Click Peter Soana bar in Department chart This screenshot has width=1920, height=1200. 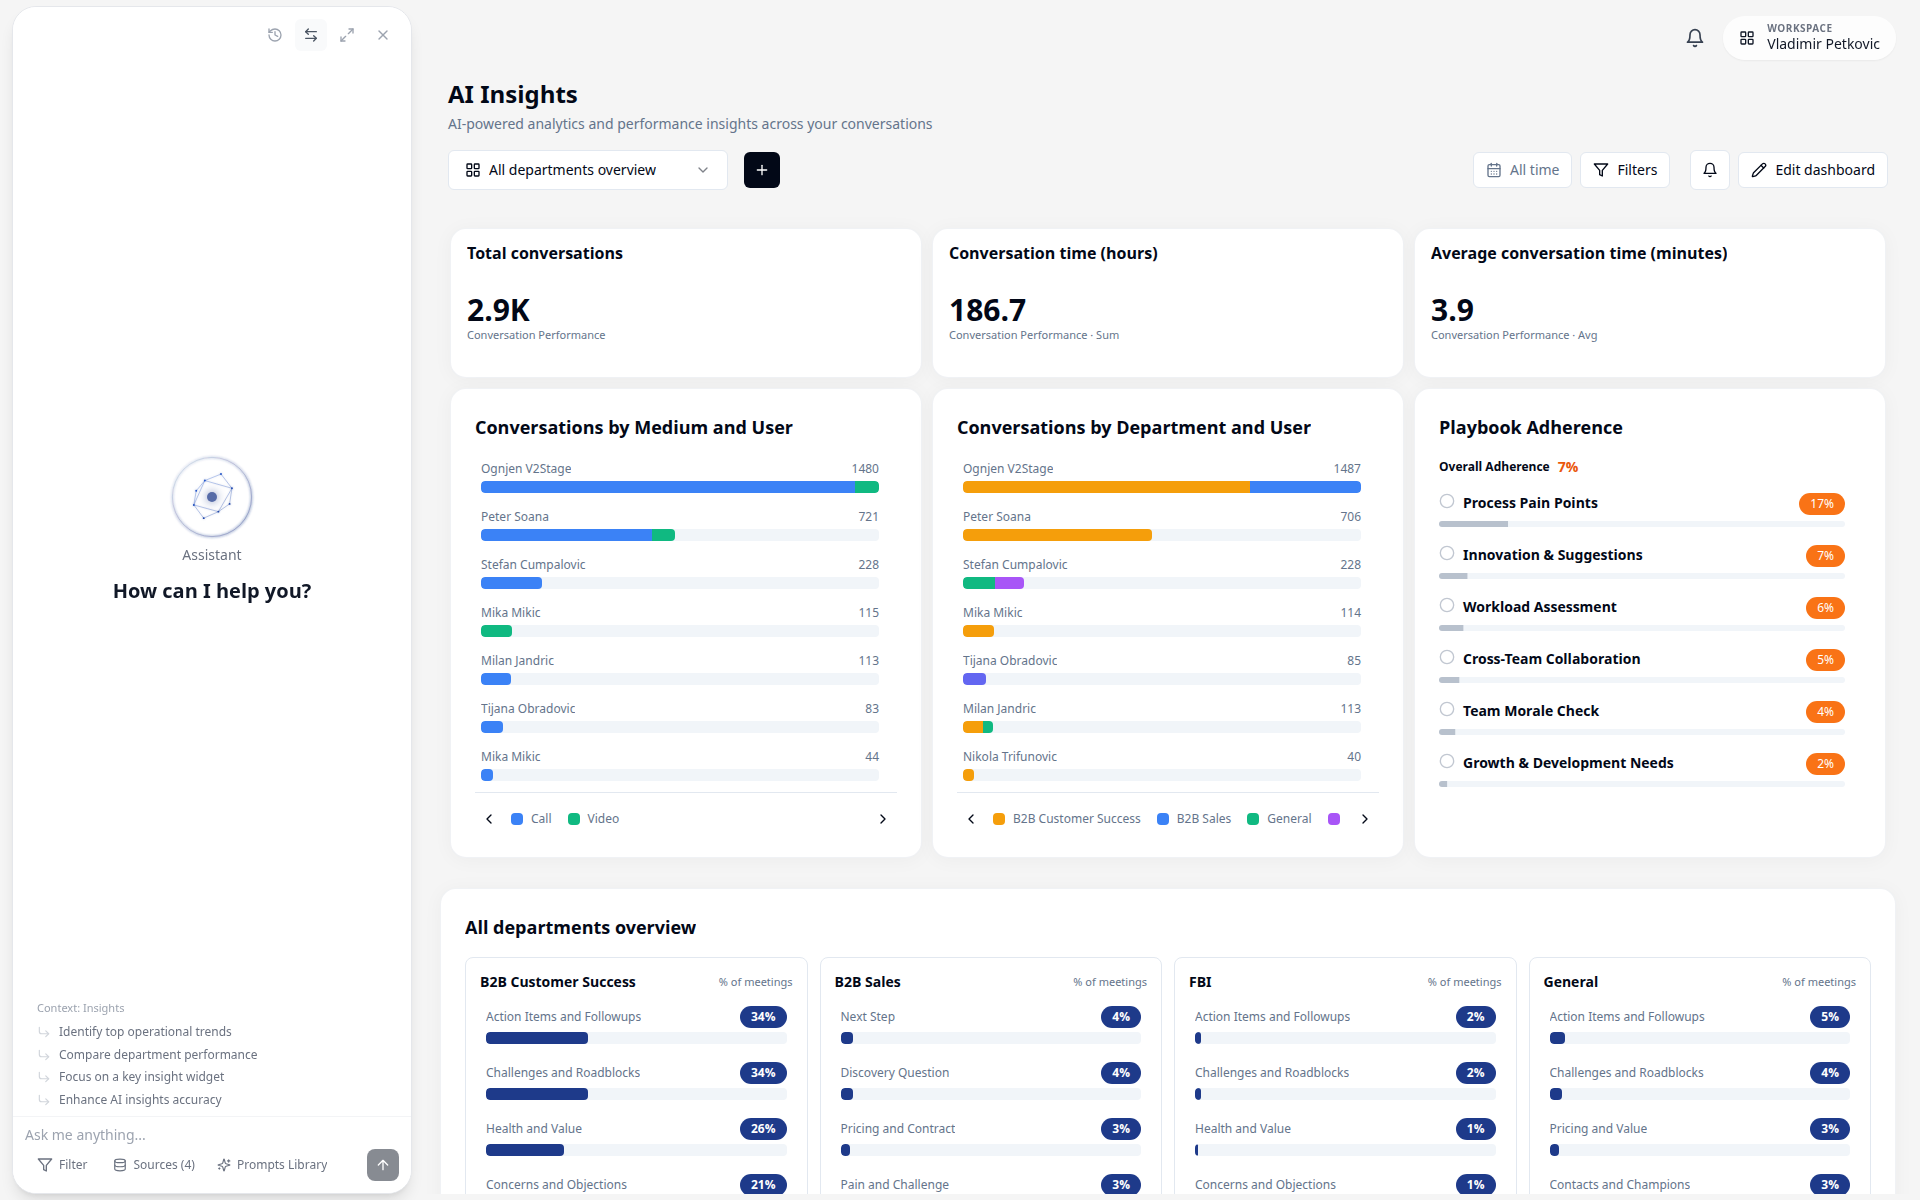tap(1057, 535)
